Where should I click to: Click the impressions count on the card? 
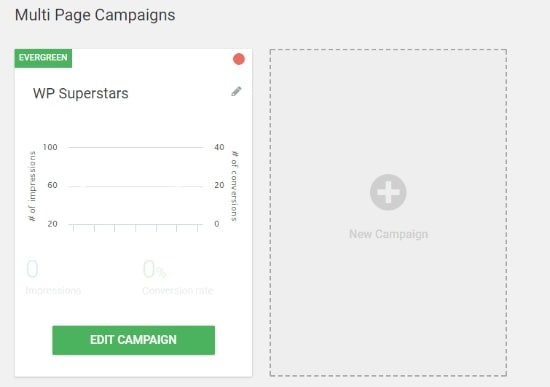click(x=32, y=269)
